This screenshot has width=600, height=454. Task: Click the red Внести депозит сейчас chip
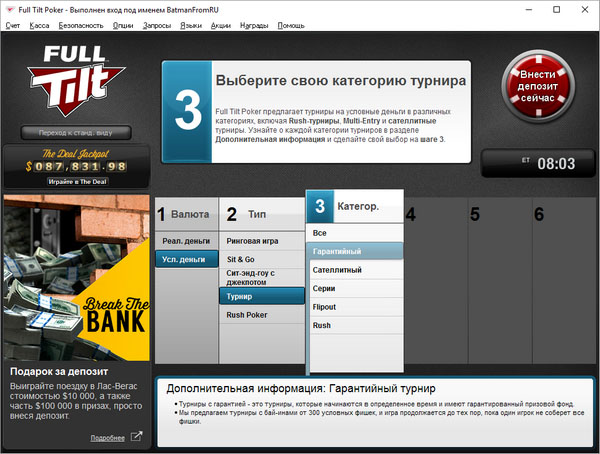[538, 86]
